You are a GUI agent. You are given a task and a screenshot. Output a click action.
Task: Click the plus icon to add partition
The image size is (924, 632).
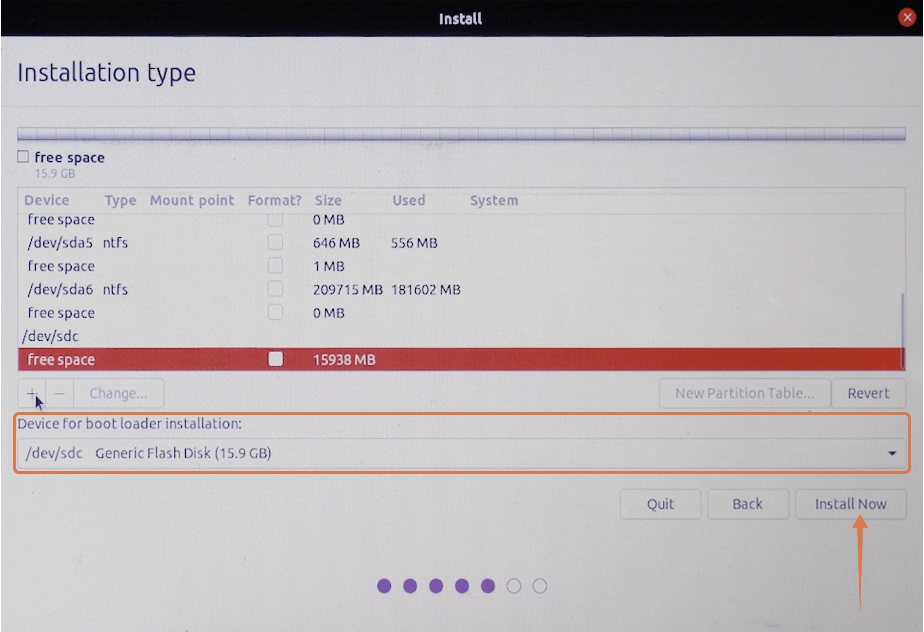32,393
